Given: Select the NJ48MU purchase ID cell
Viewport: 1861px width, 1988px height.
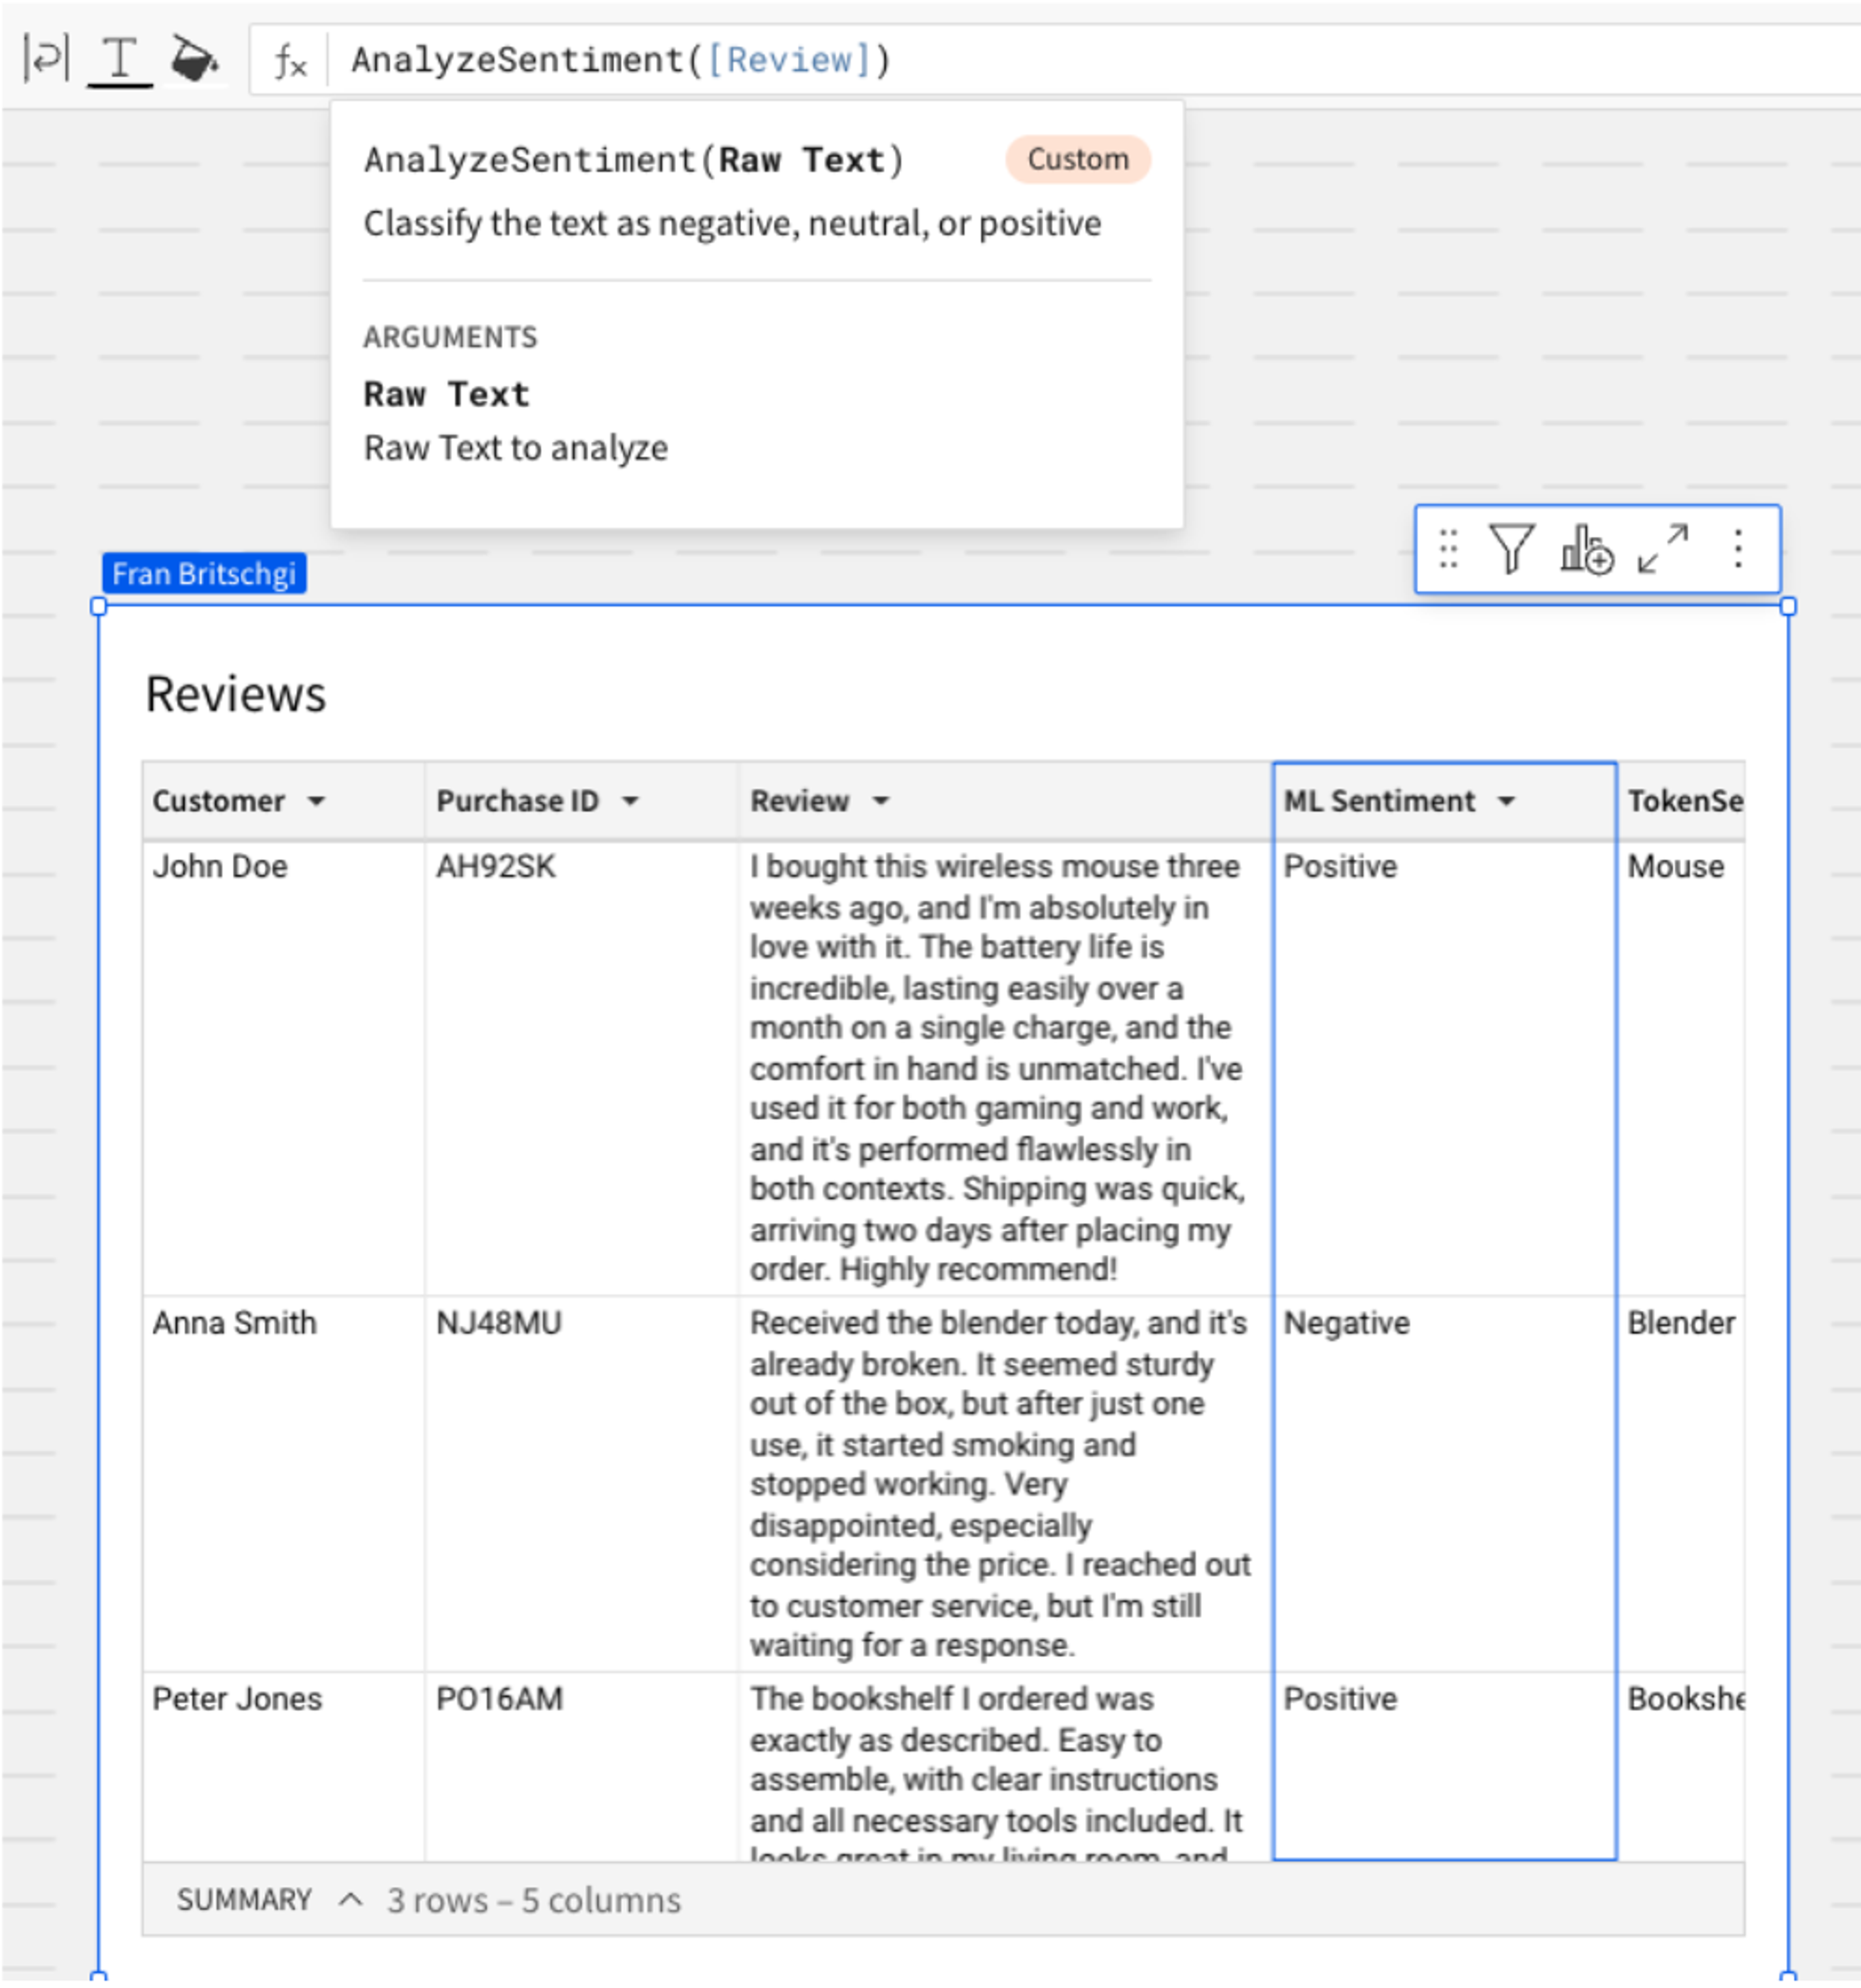Looking at the screenshot, I should point(582,1484).
